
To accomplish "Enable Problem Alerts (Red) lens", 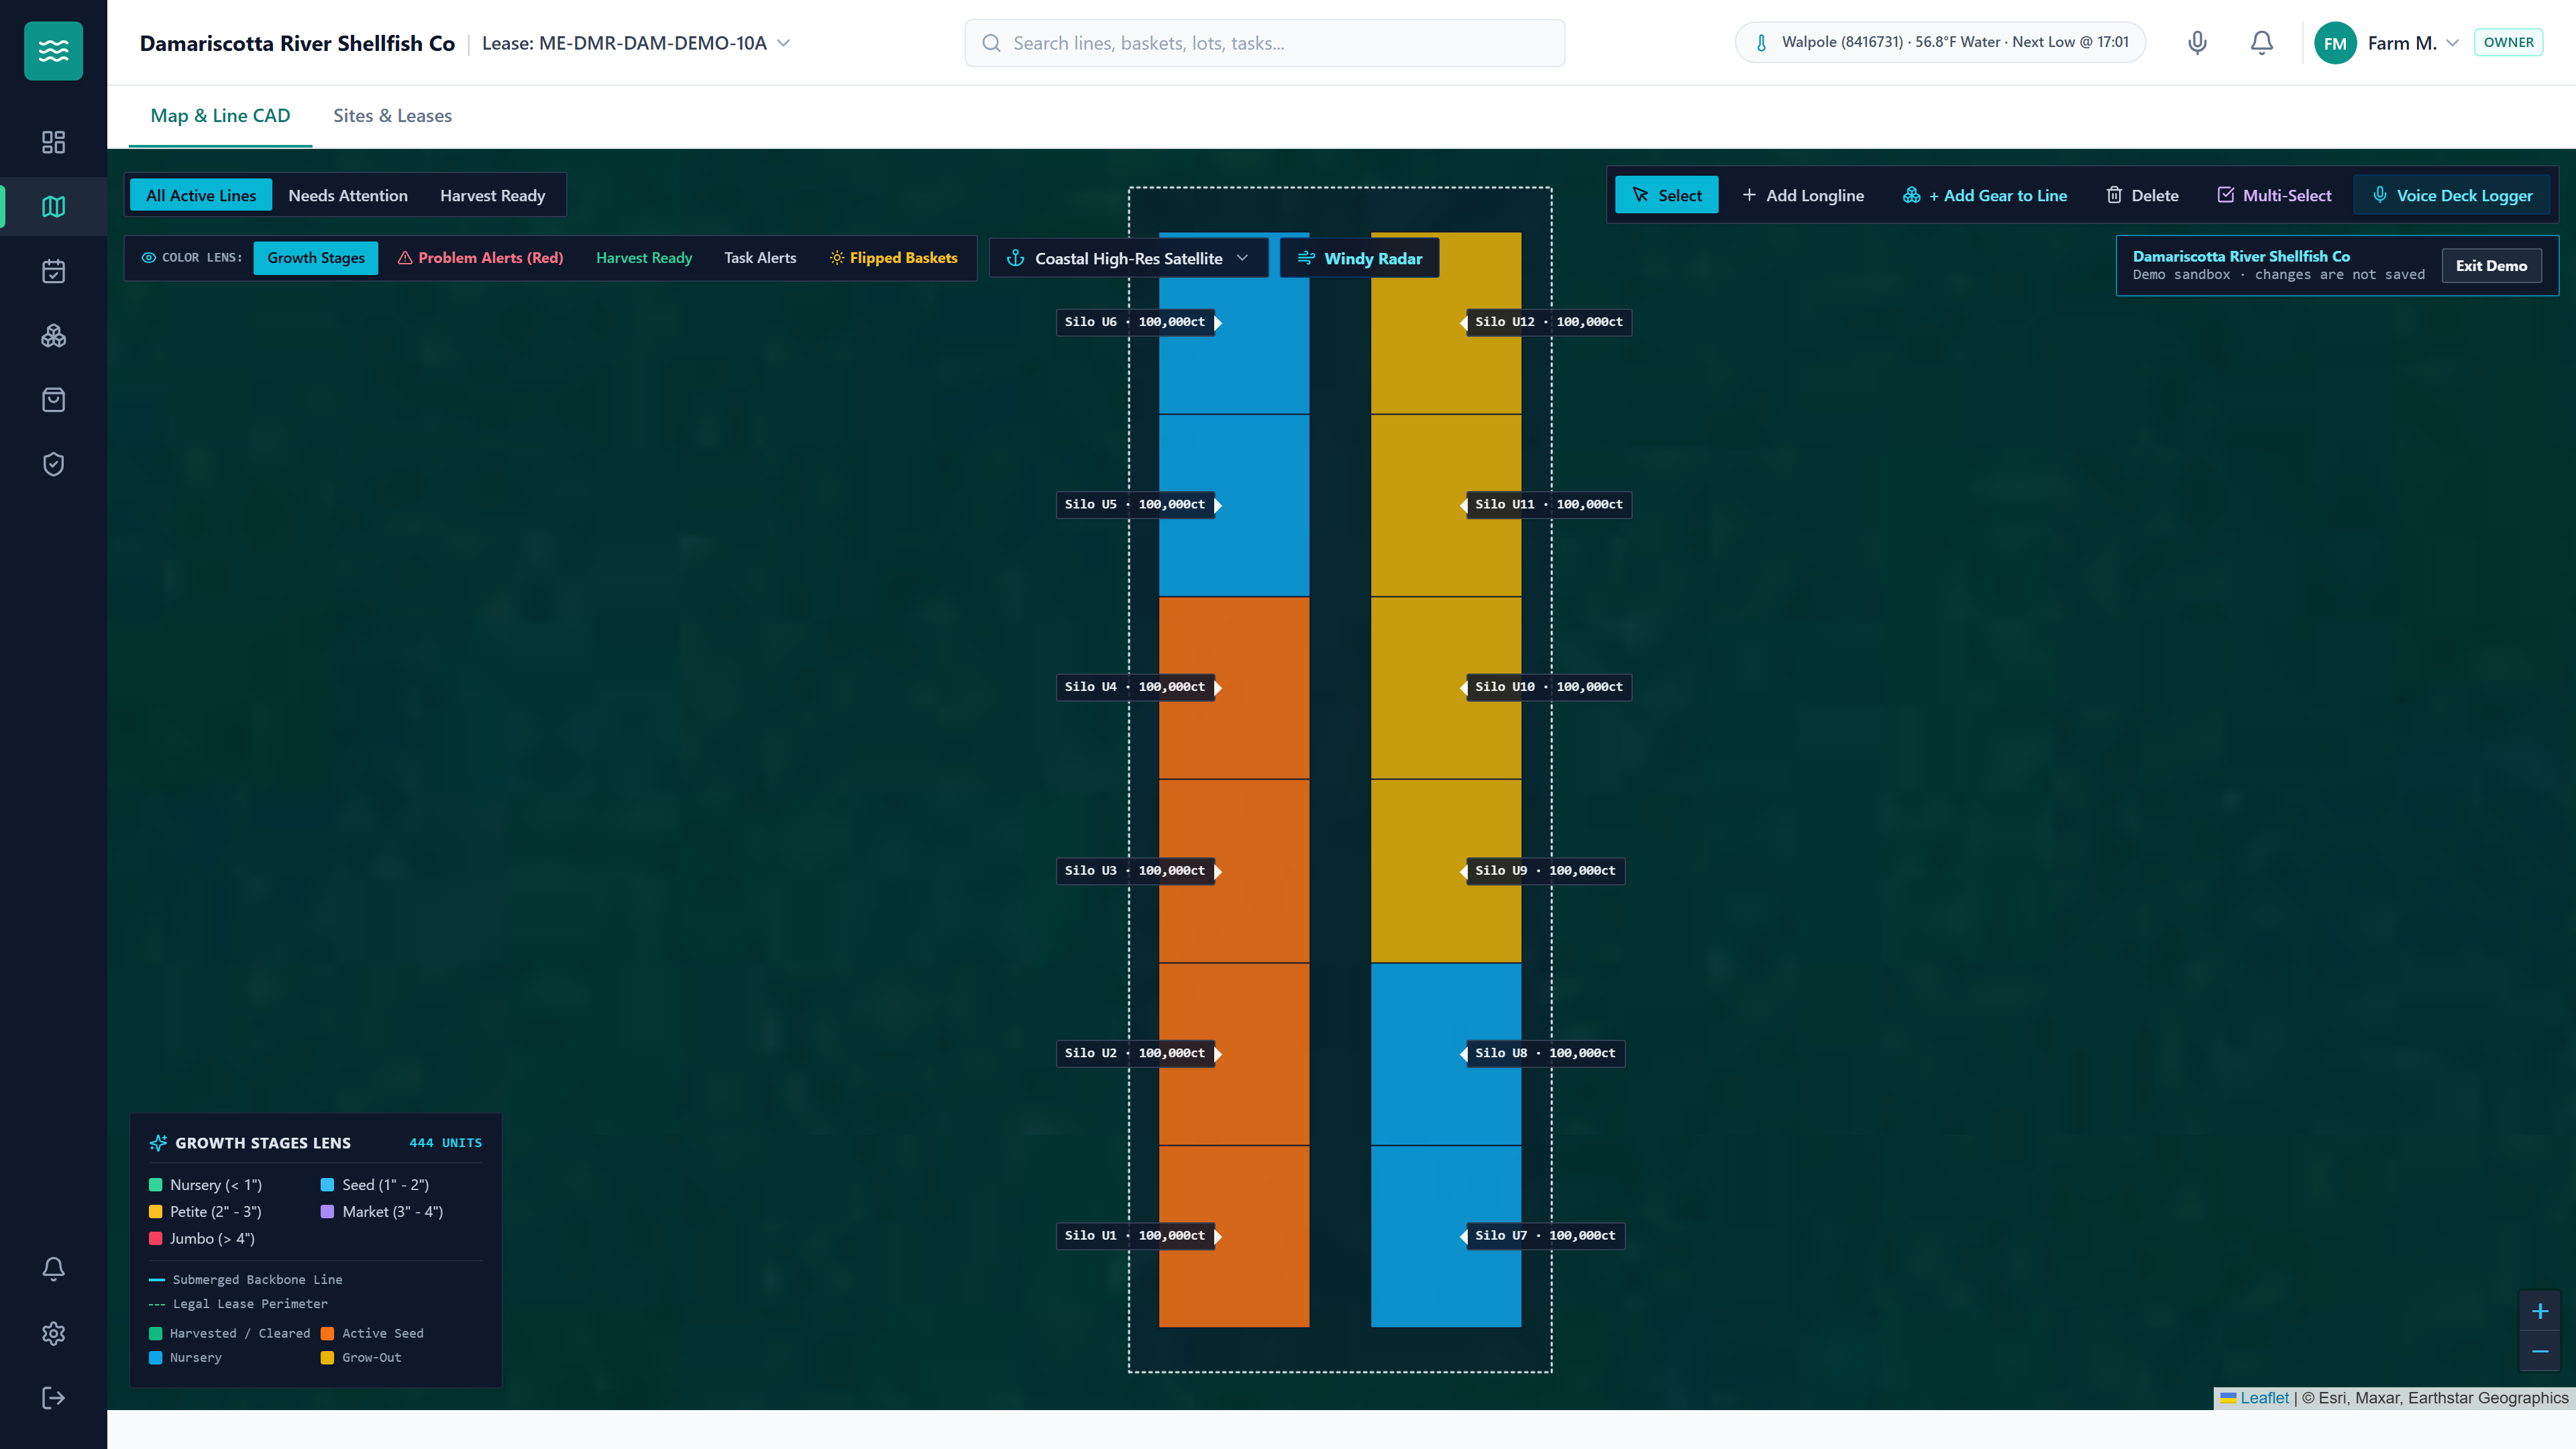I will tap(480, 258).
